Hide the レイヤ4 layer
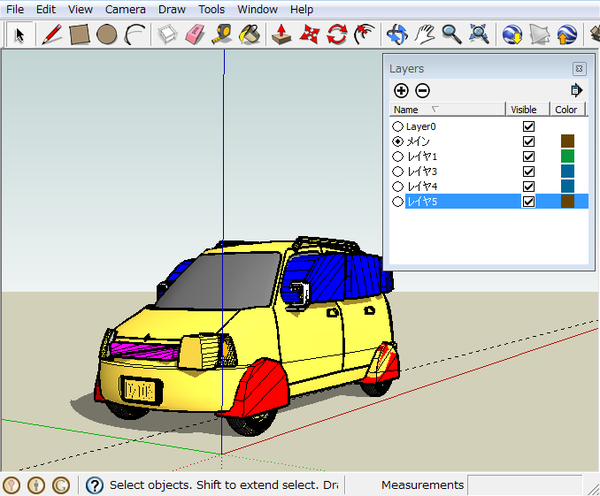Screen dimensions: 600x496 click(529, 186)
